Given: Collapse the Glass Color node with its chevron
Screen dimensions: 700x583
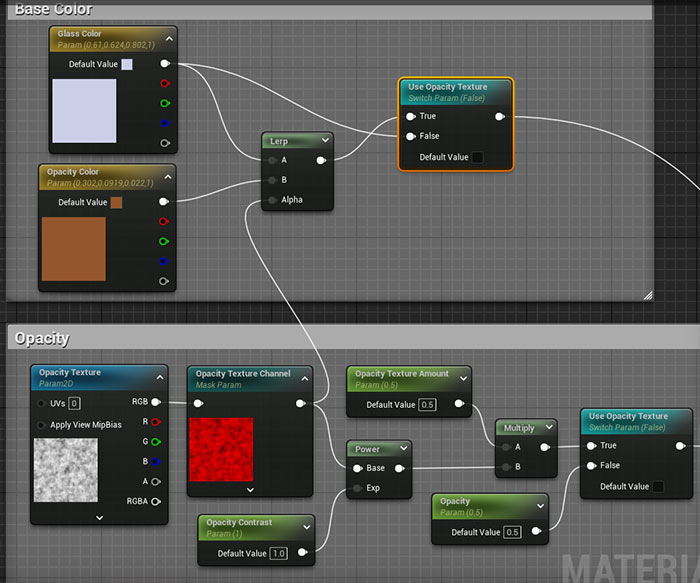Looking at the screenshot, I should [168, 39].
